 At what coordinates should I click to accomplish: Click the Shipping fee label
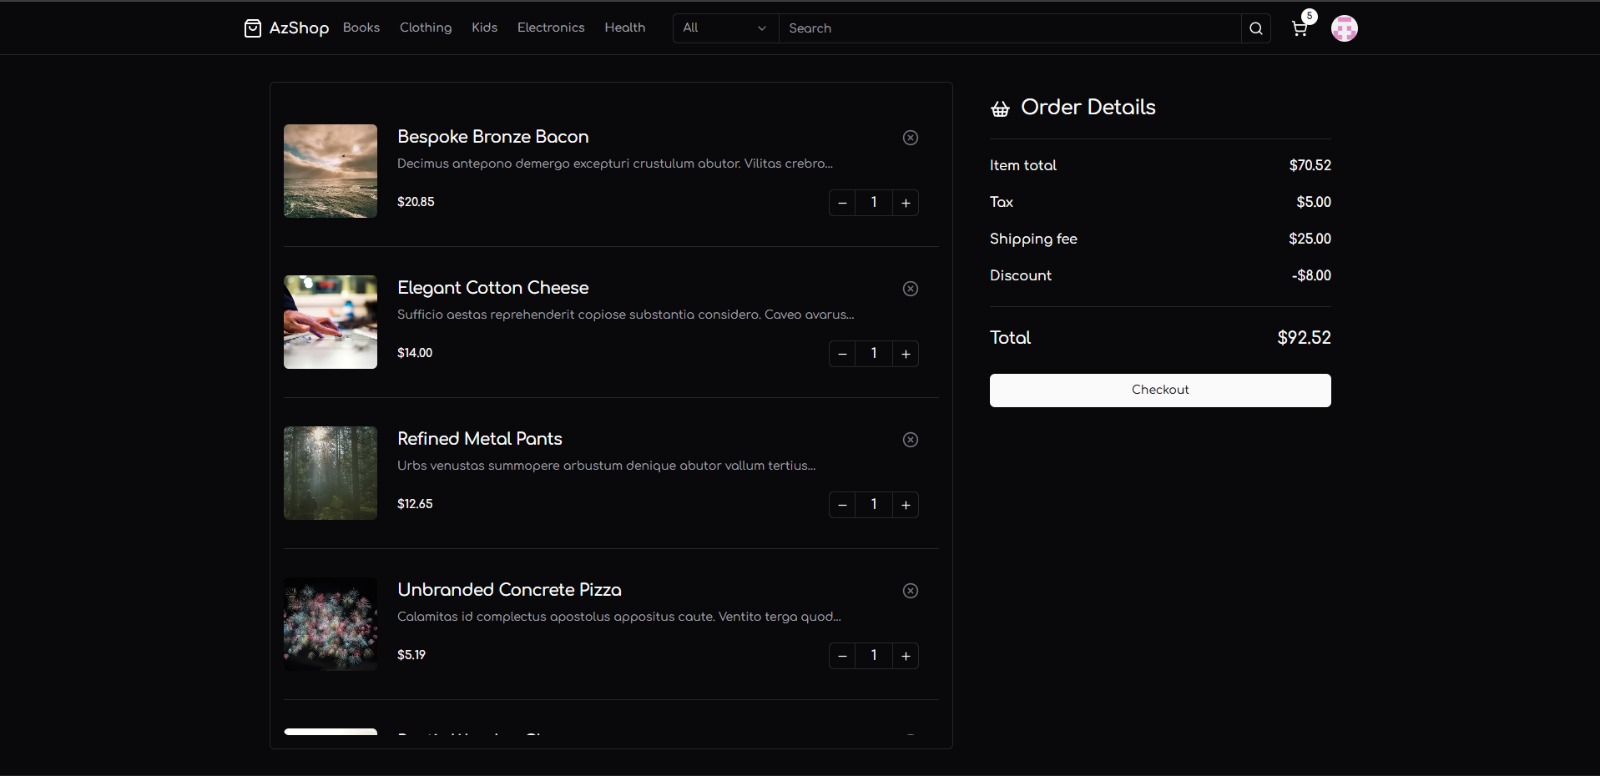coord(1033,239)
